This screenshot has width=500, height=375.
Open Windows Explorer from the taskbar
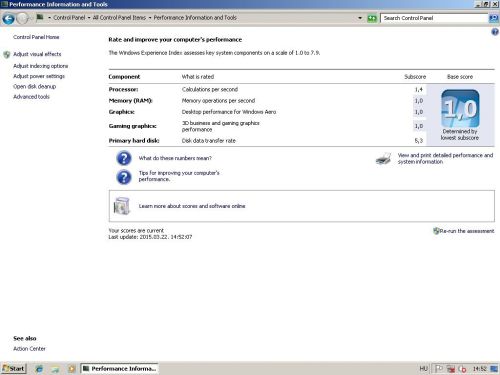[55, 368]
